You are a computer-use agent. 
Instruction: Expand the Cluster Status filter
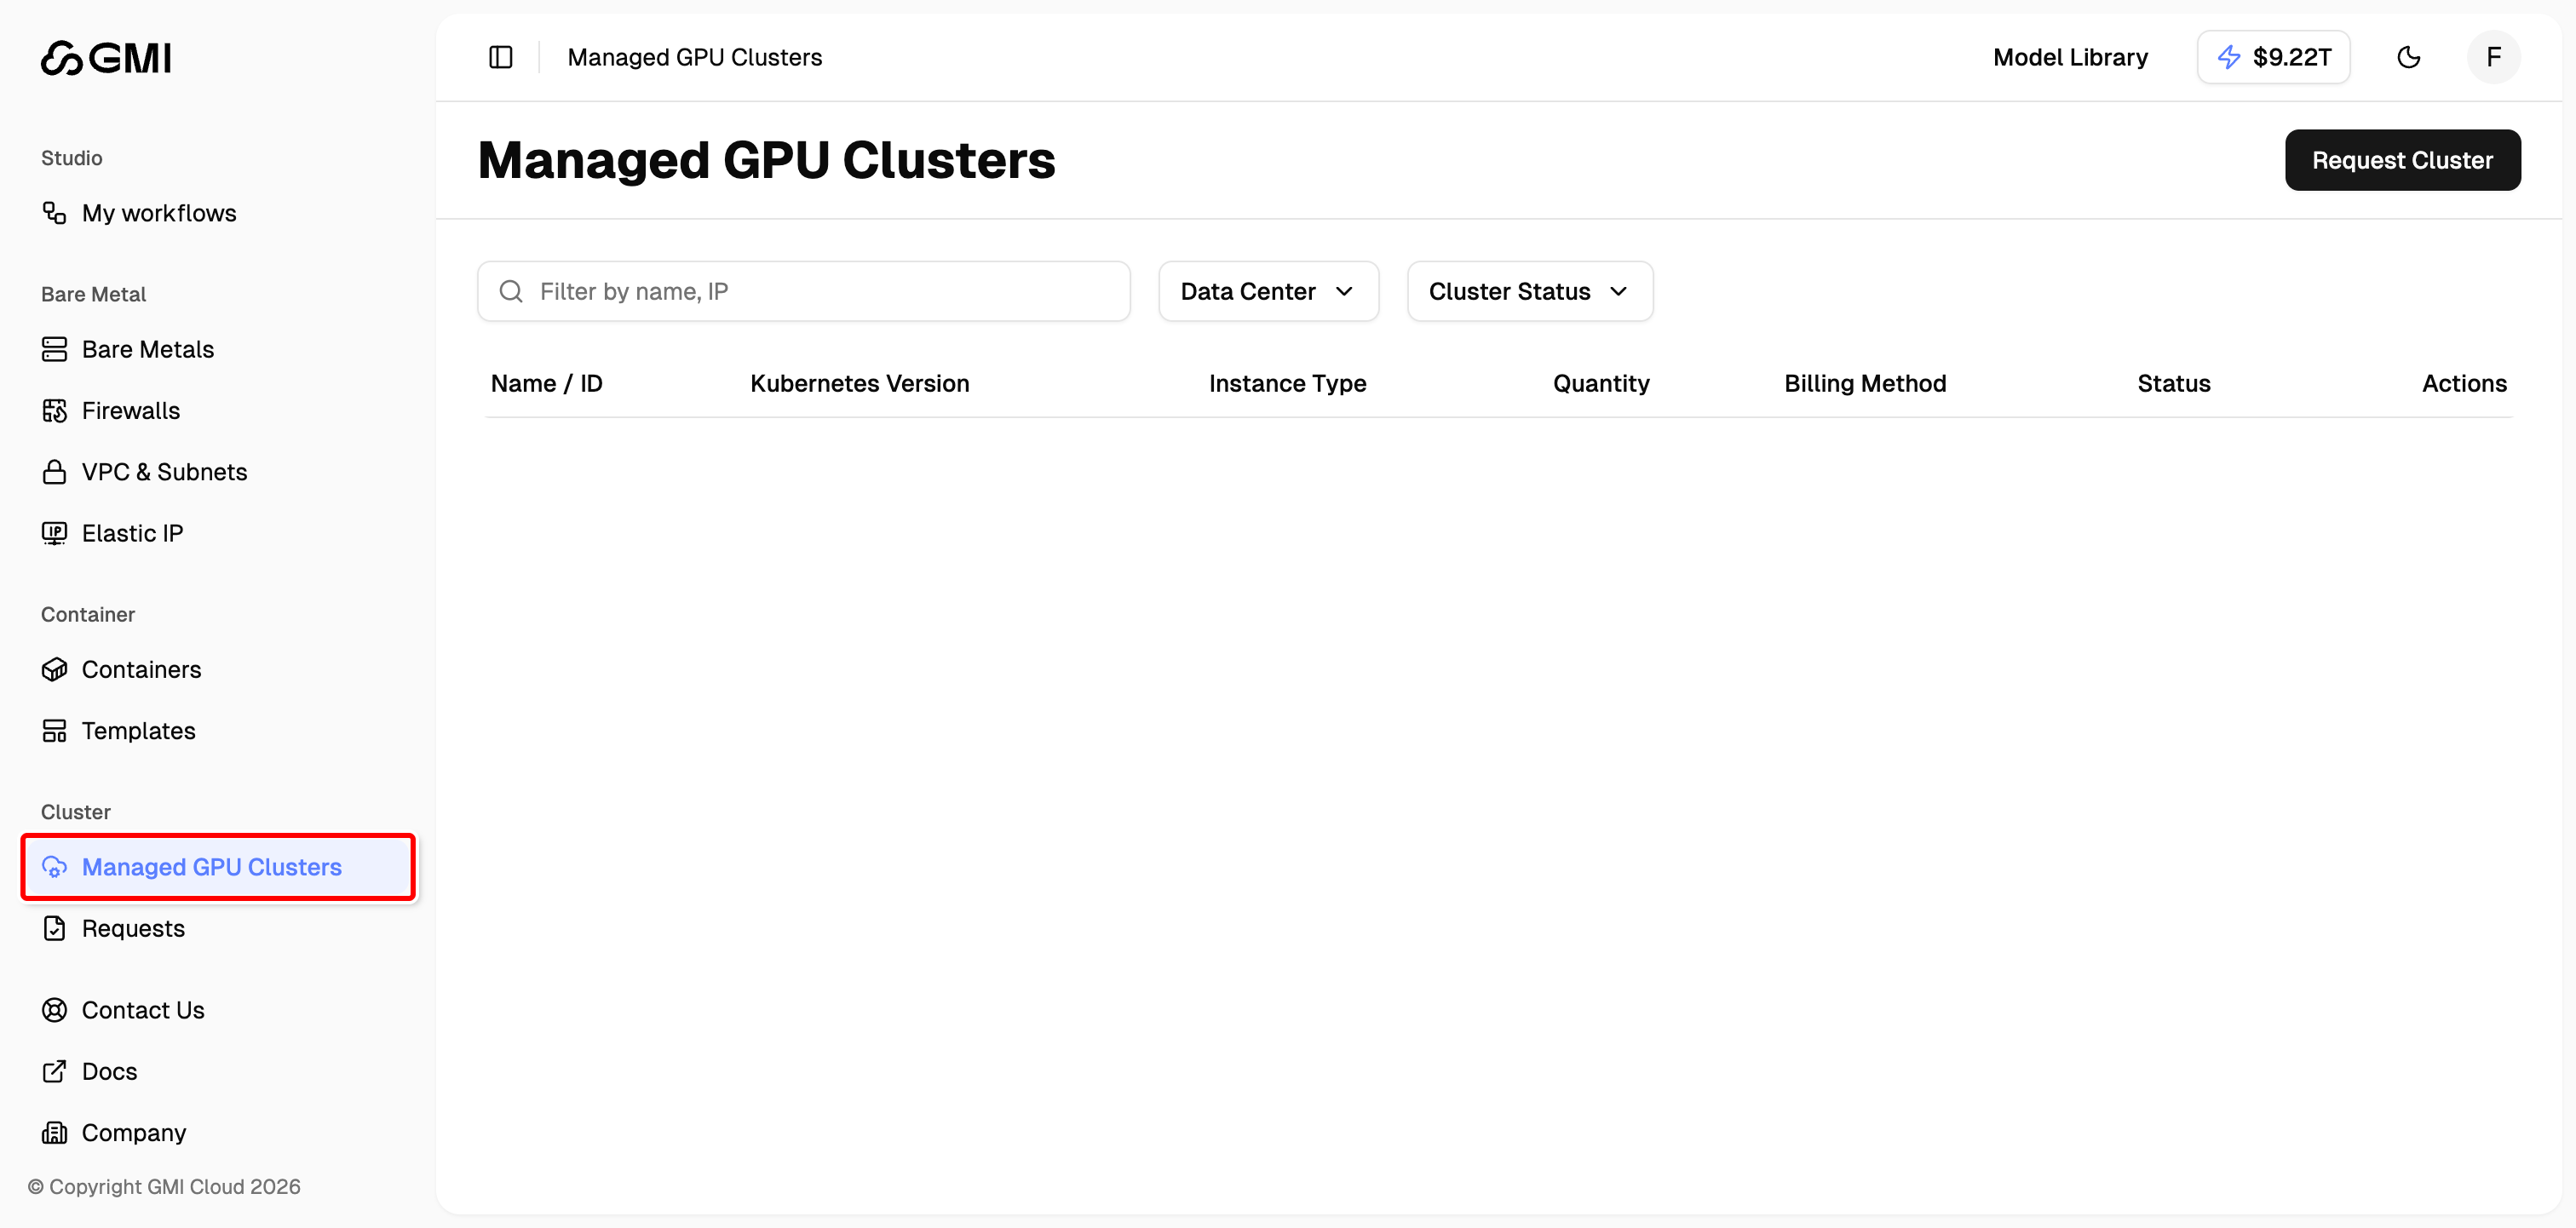[x=1528, y=291]
